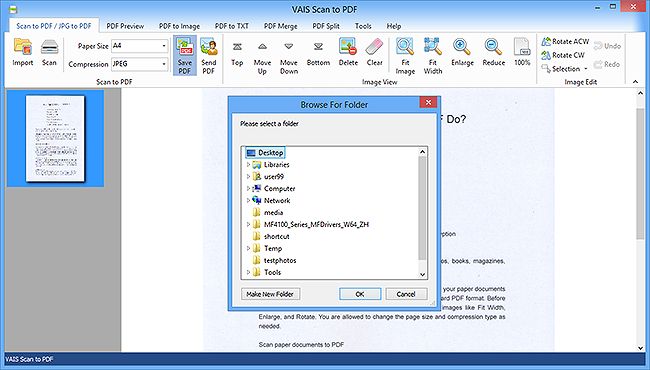Switch to the PDF to Image tab
650x370 pixels.
[x=179, y=26]
